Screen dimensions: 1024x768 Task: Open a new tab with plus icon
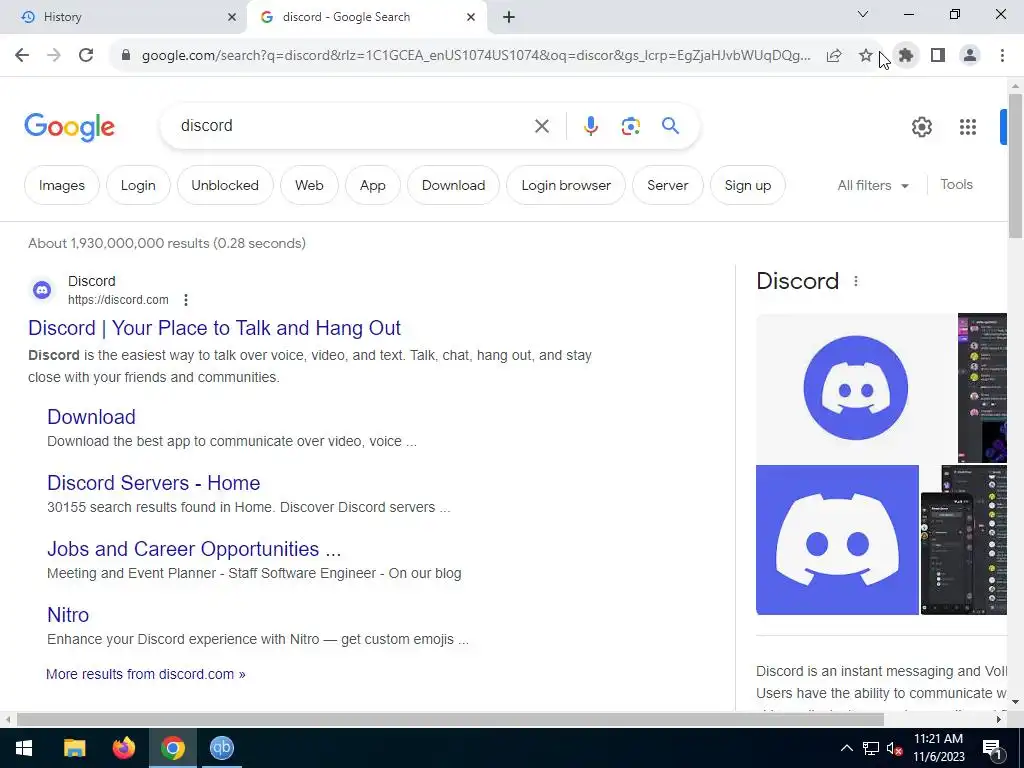[x=509, y=17]
